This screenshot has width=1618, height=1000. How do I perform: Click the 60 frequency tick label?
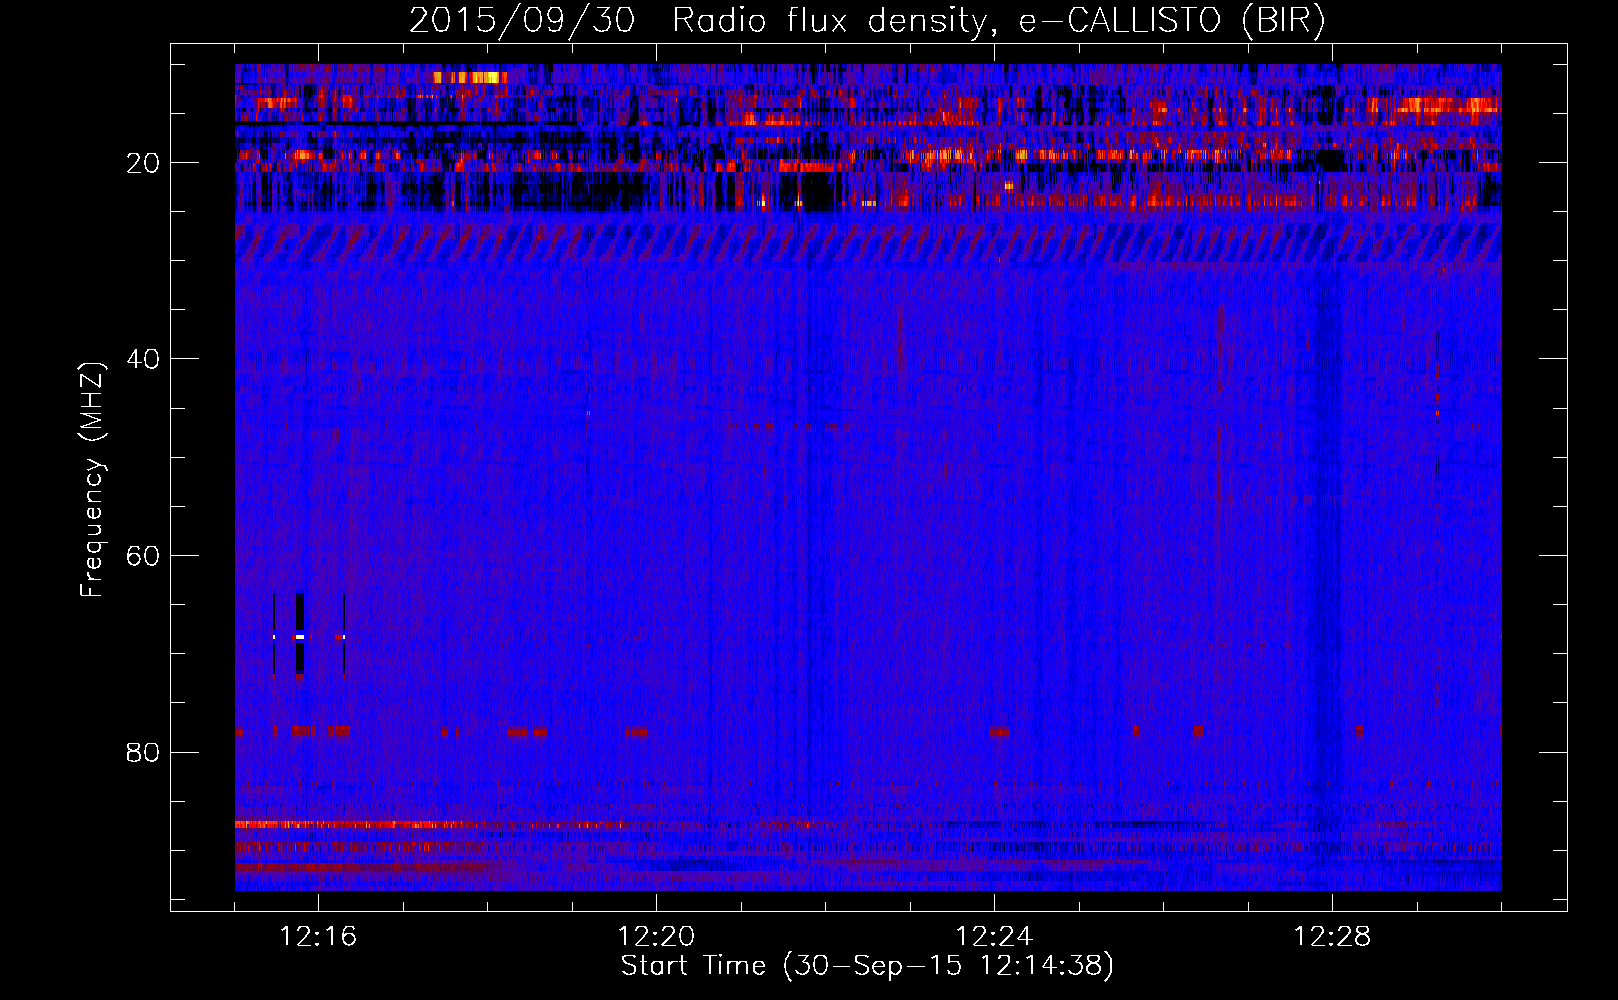coord(144,556)
